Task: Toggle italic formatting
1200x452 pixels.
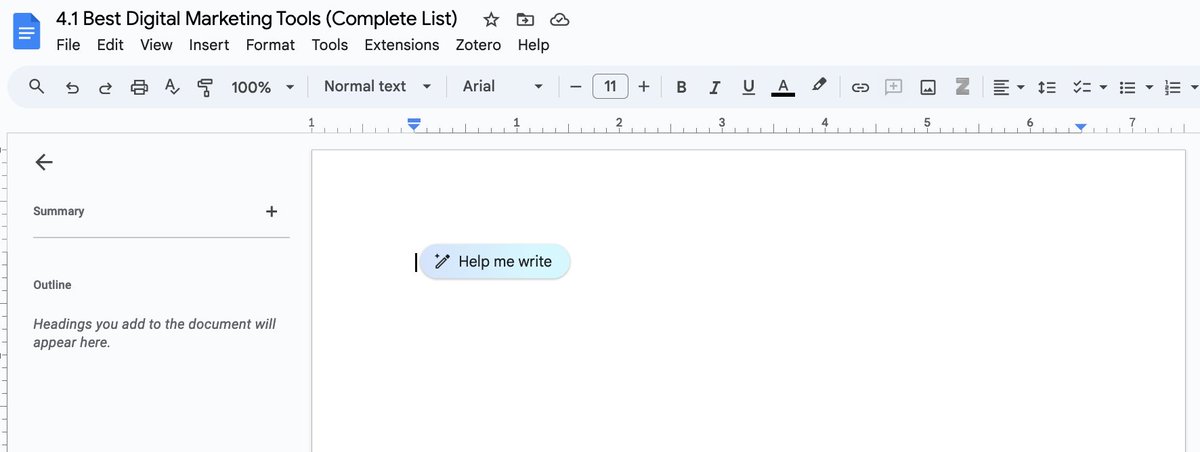Action: [x=714, y=87]
